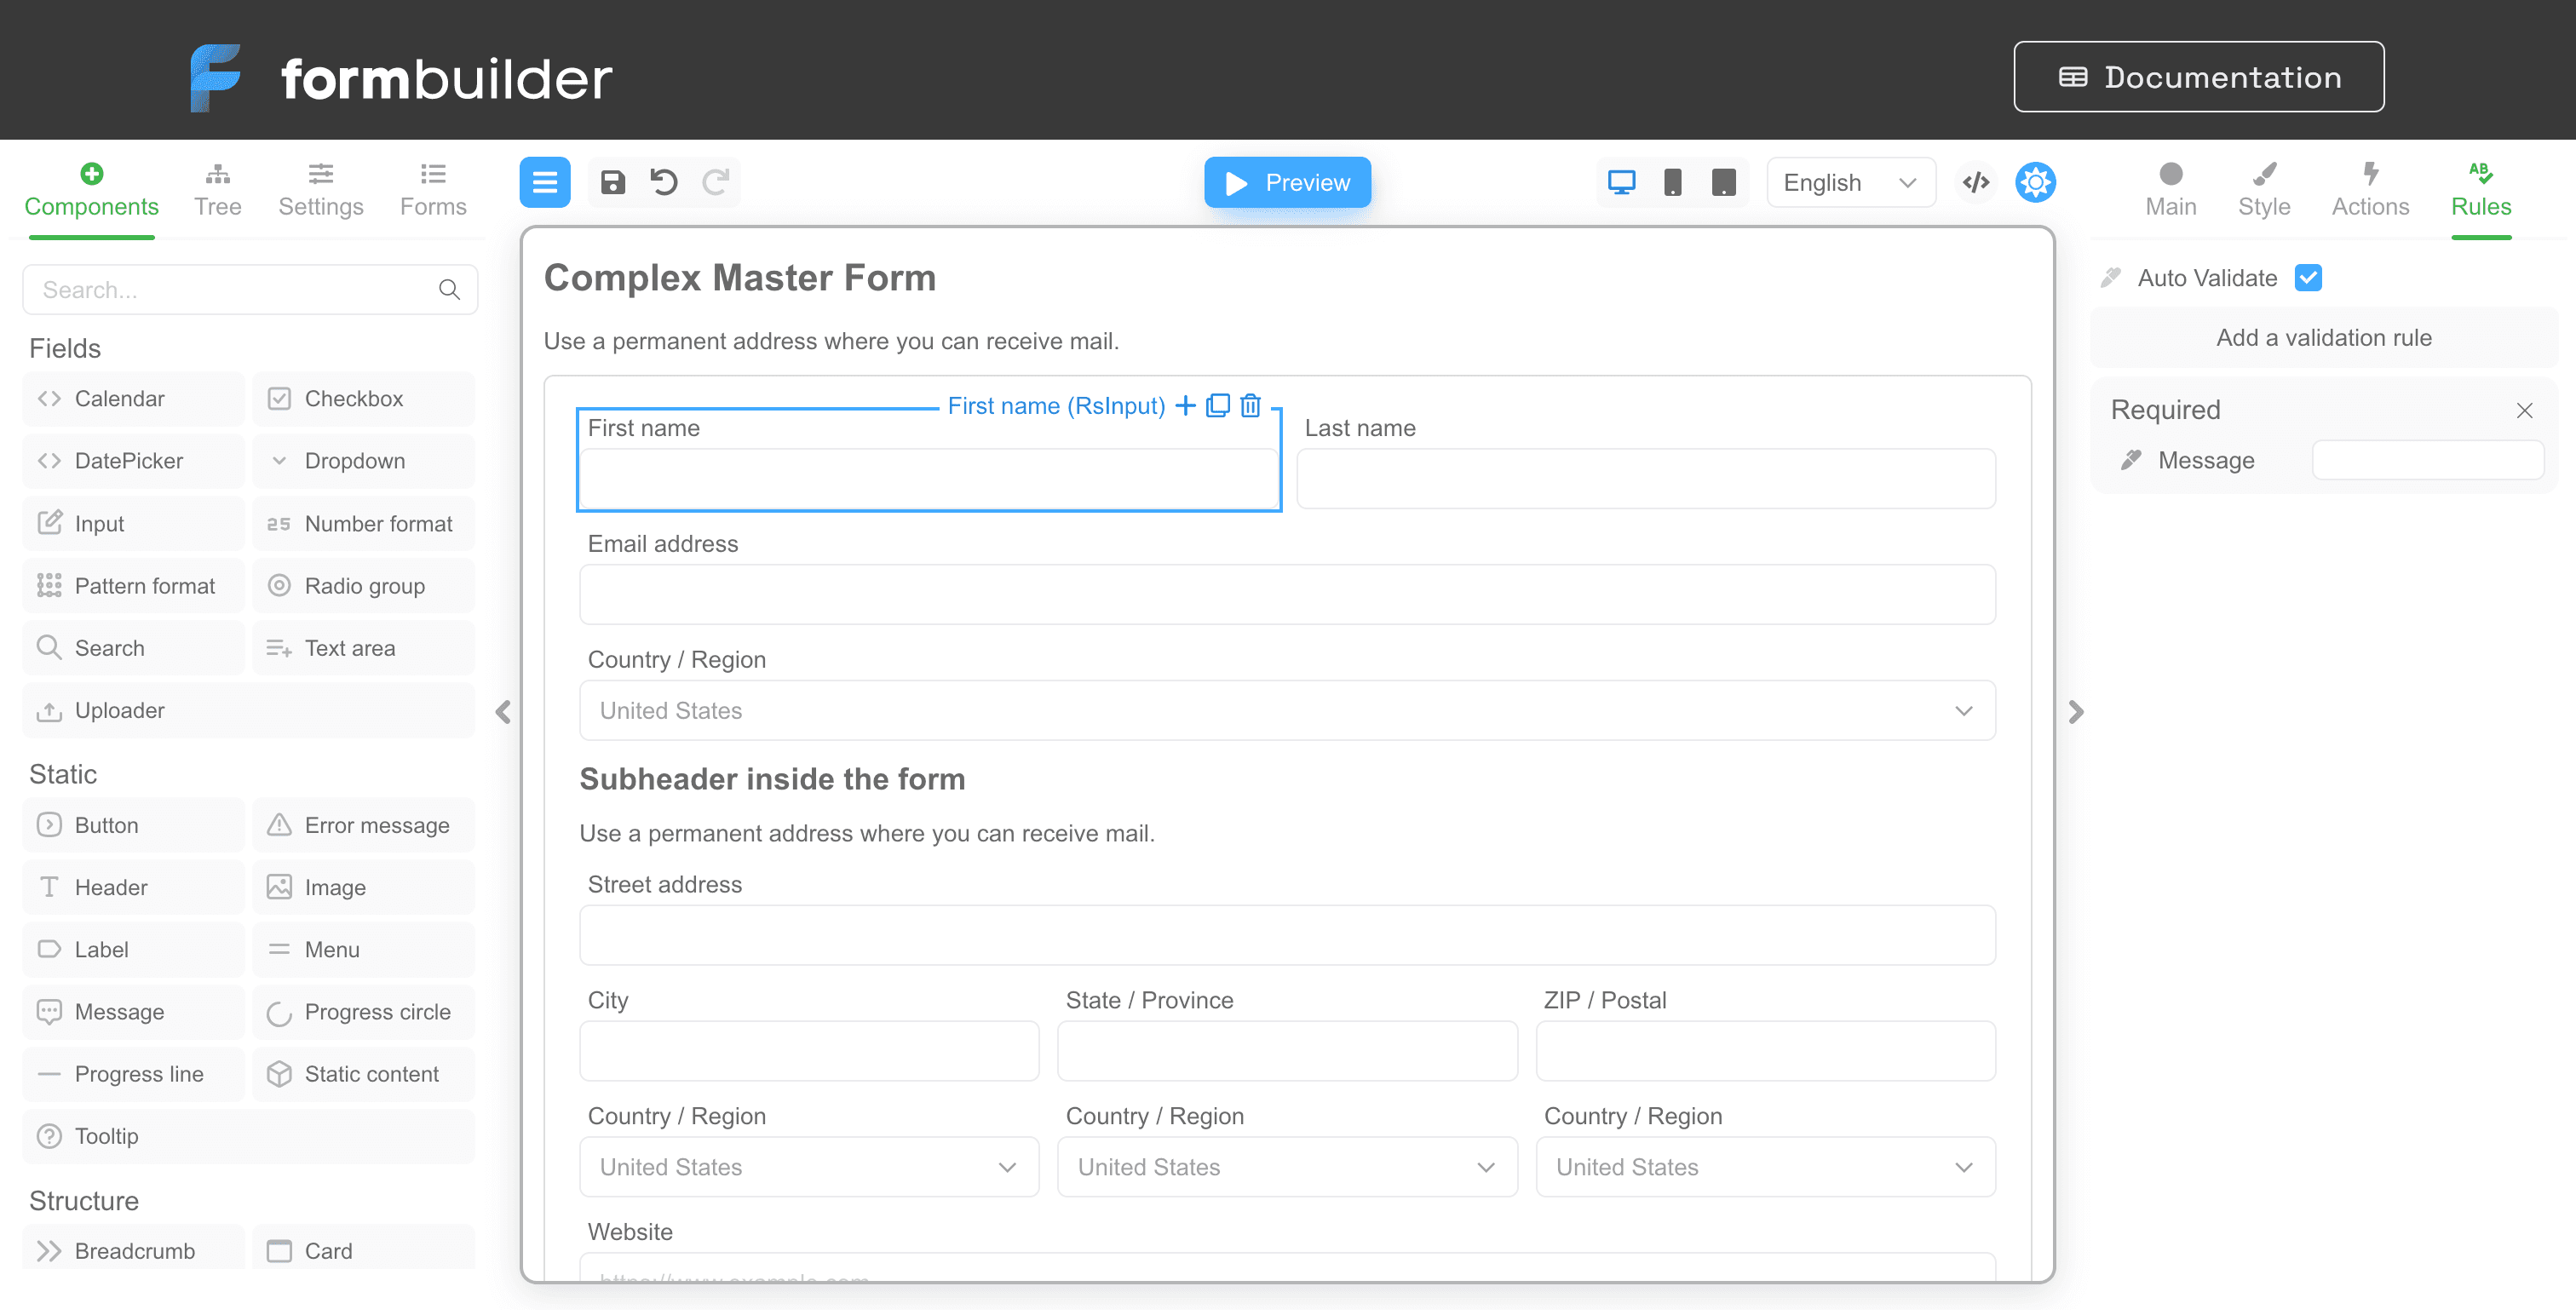The image size is (2576, 1315).
Task: Open the JSON code view icon
Action: (1975, 183)
